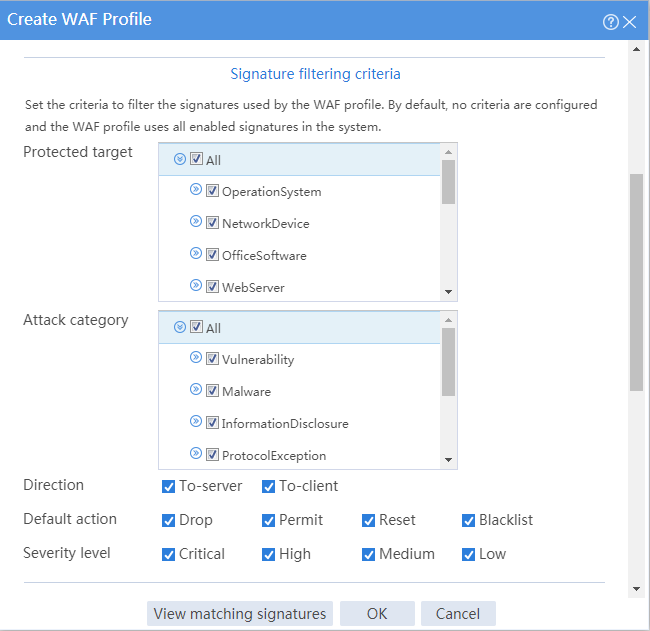Collapse the Attack category All node
This screenshot has width=650, height=631.
[x=179, y=327]
